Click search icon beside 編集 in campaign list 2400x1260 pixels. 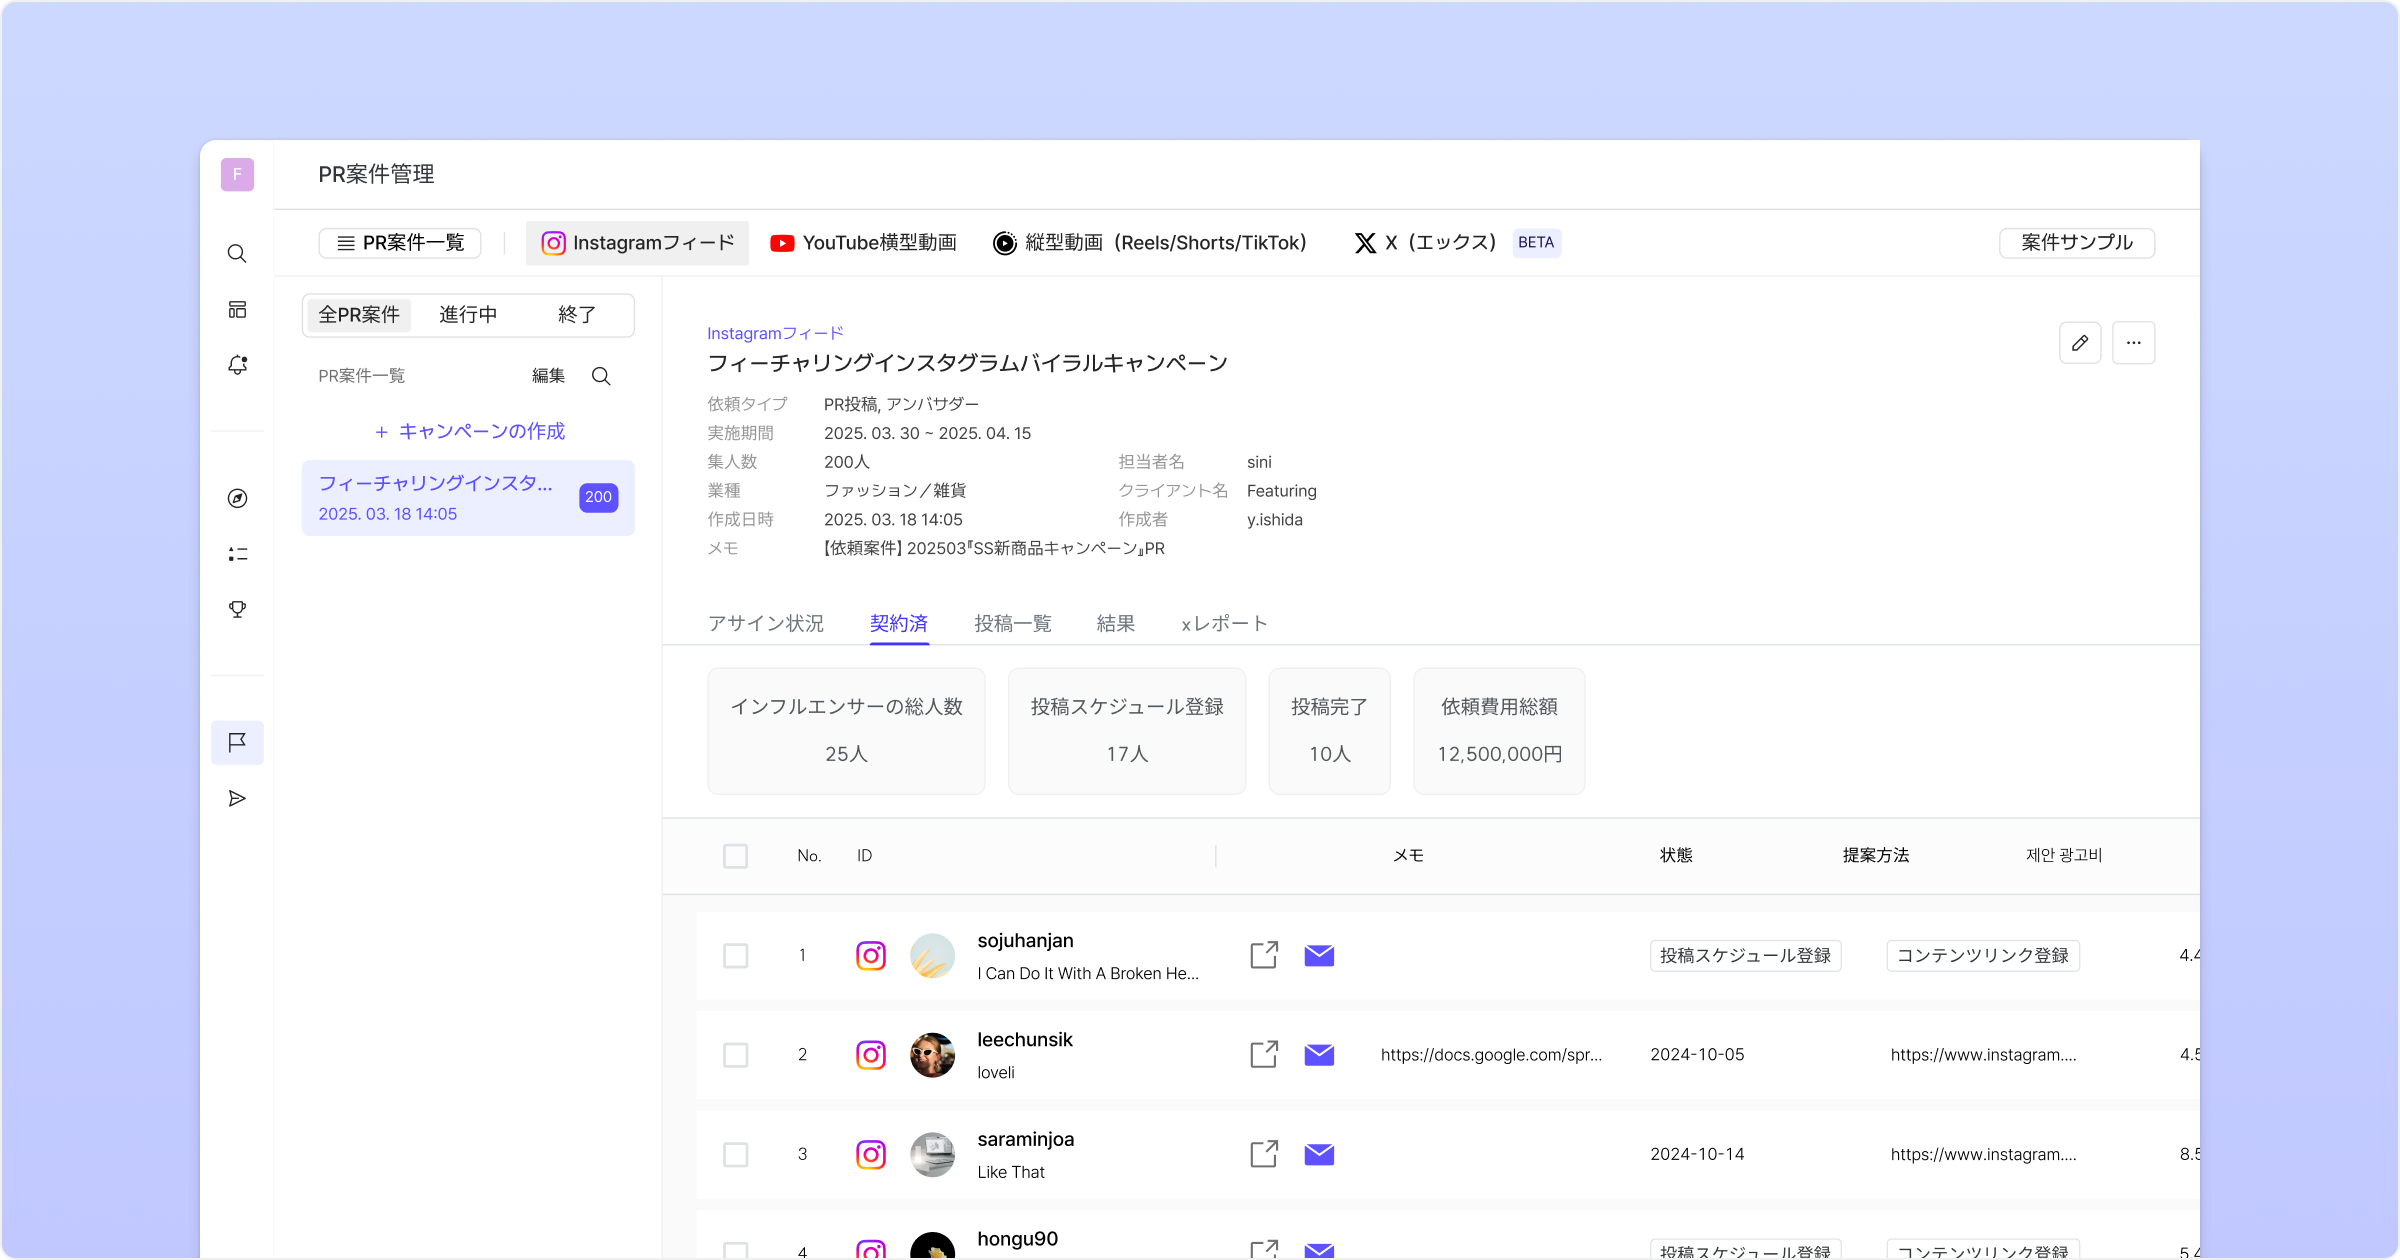click(601, 376)
